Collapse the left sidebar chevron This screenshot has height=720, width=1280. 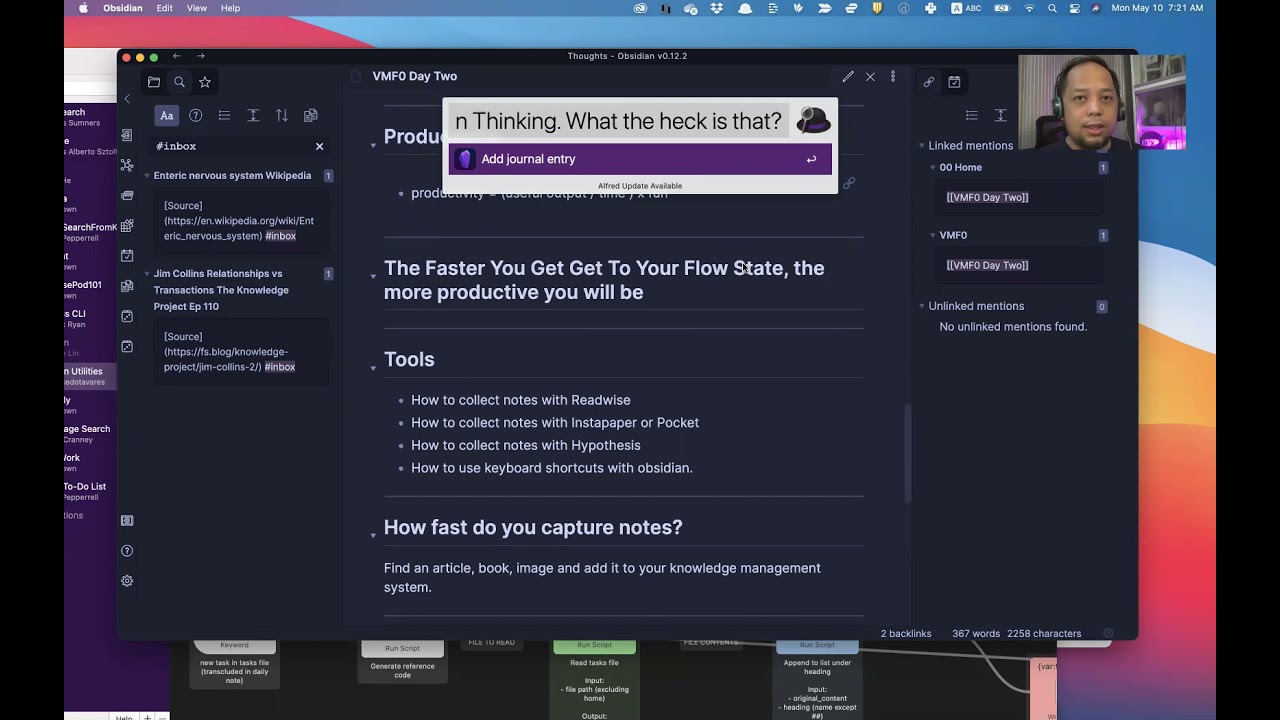127,99
